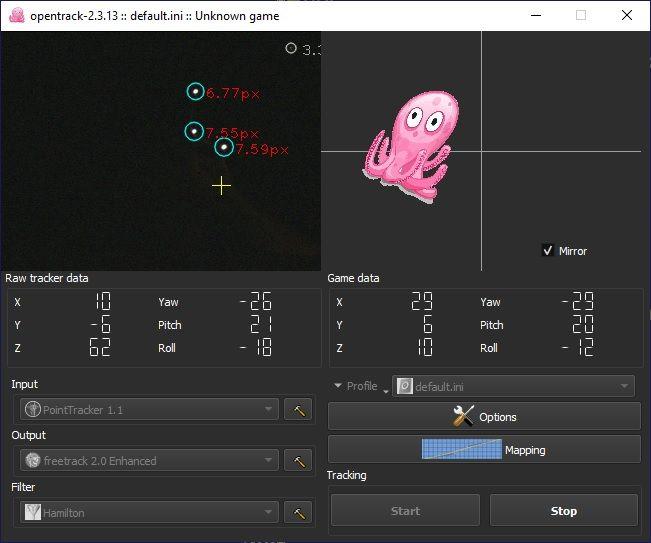
Task: Open the Mapping curves window
Action: coord(484,450)
